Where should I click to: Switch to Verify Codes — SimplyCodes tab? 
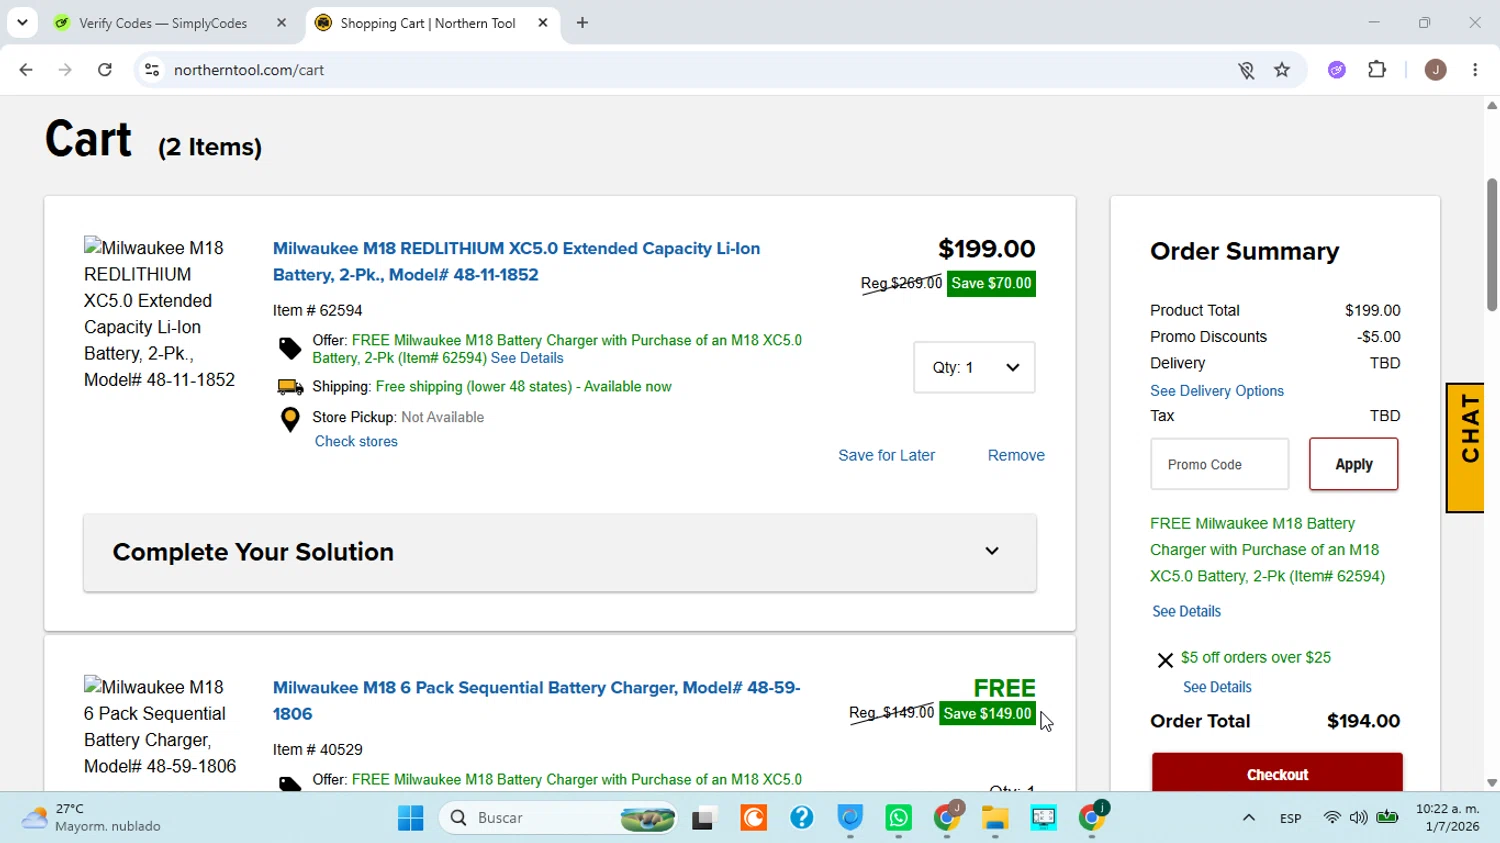[x=163, y=23]
